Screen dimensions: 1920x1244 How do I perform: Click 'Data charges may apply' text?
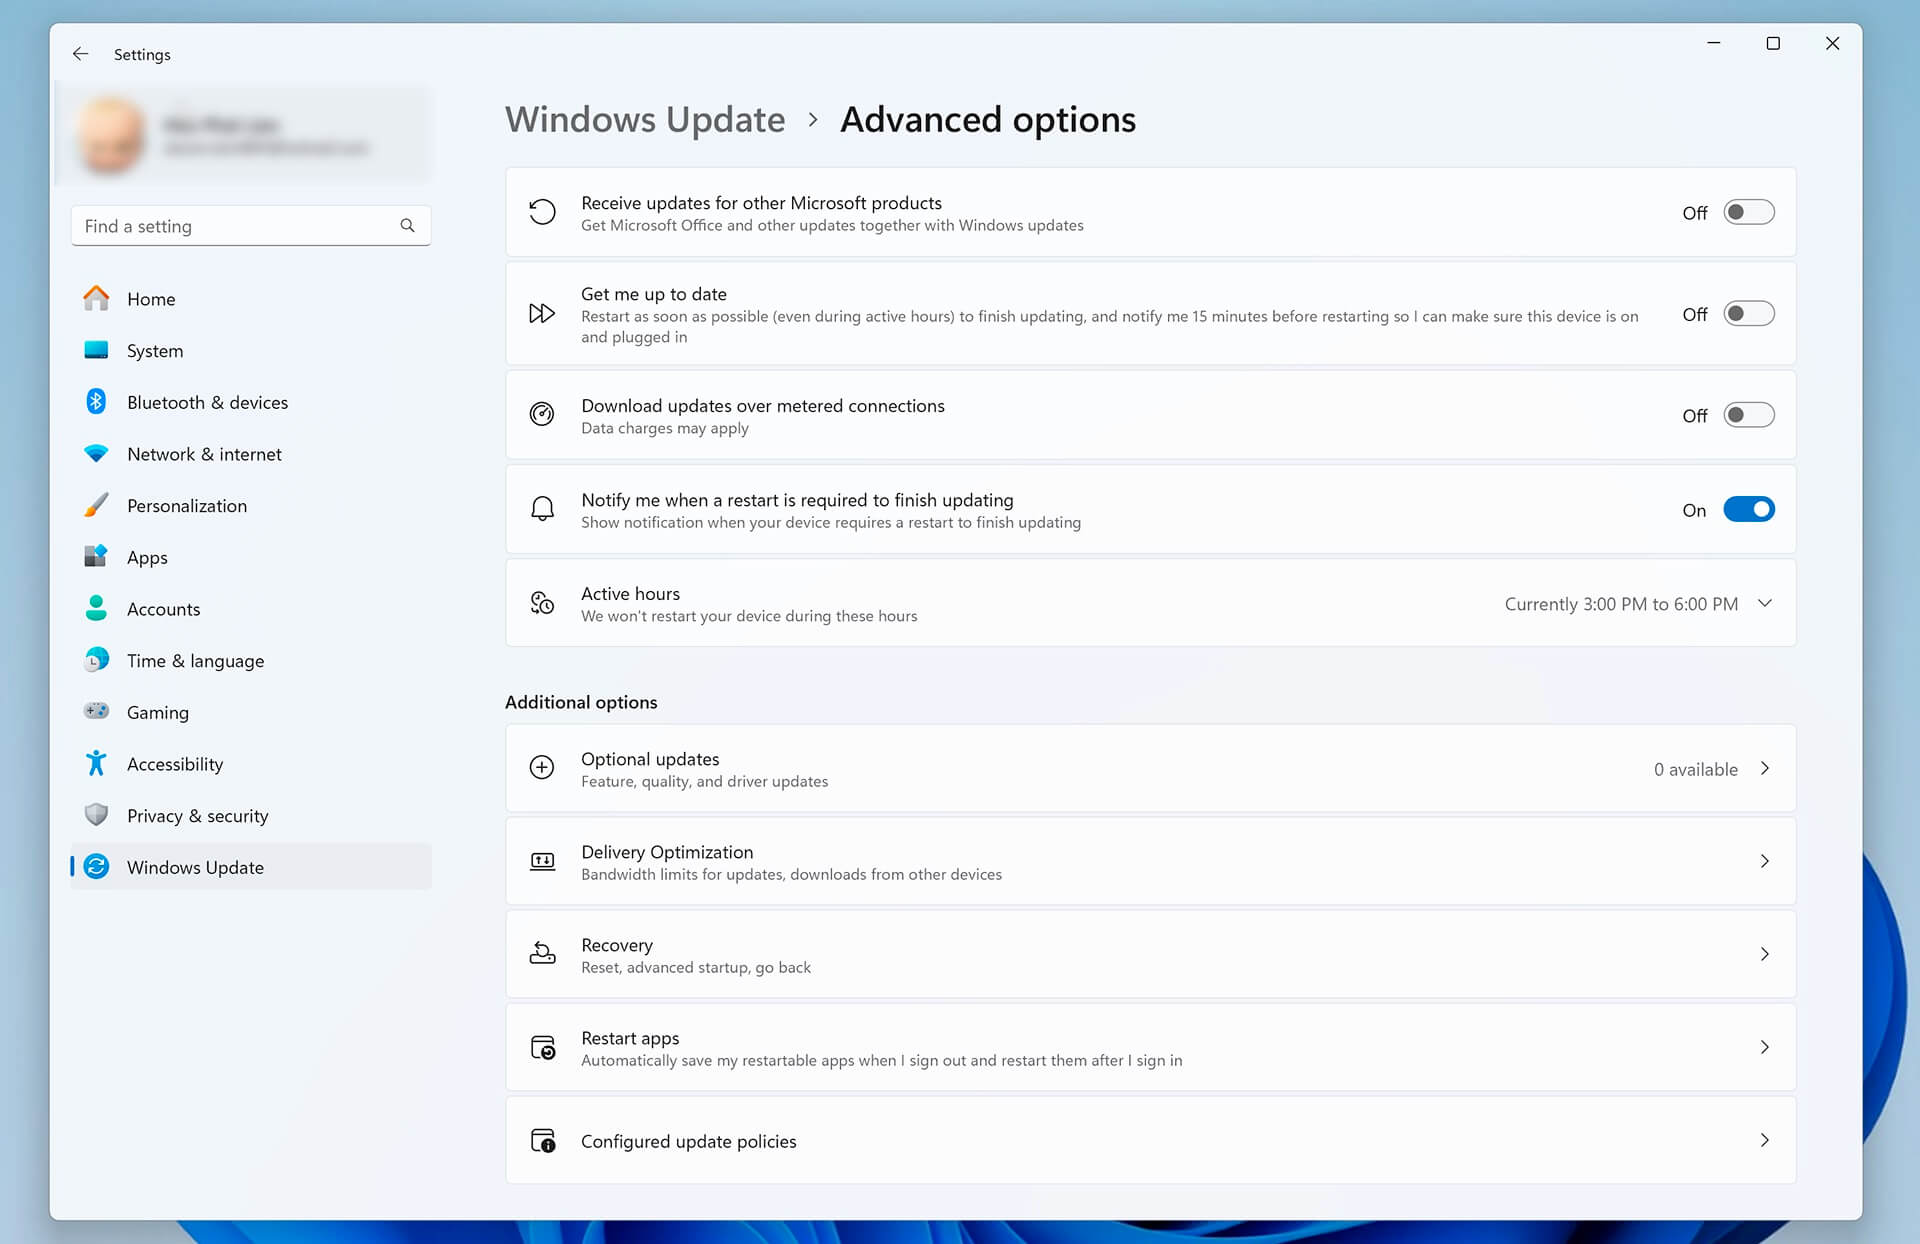tap(665, 428)
